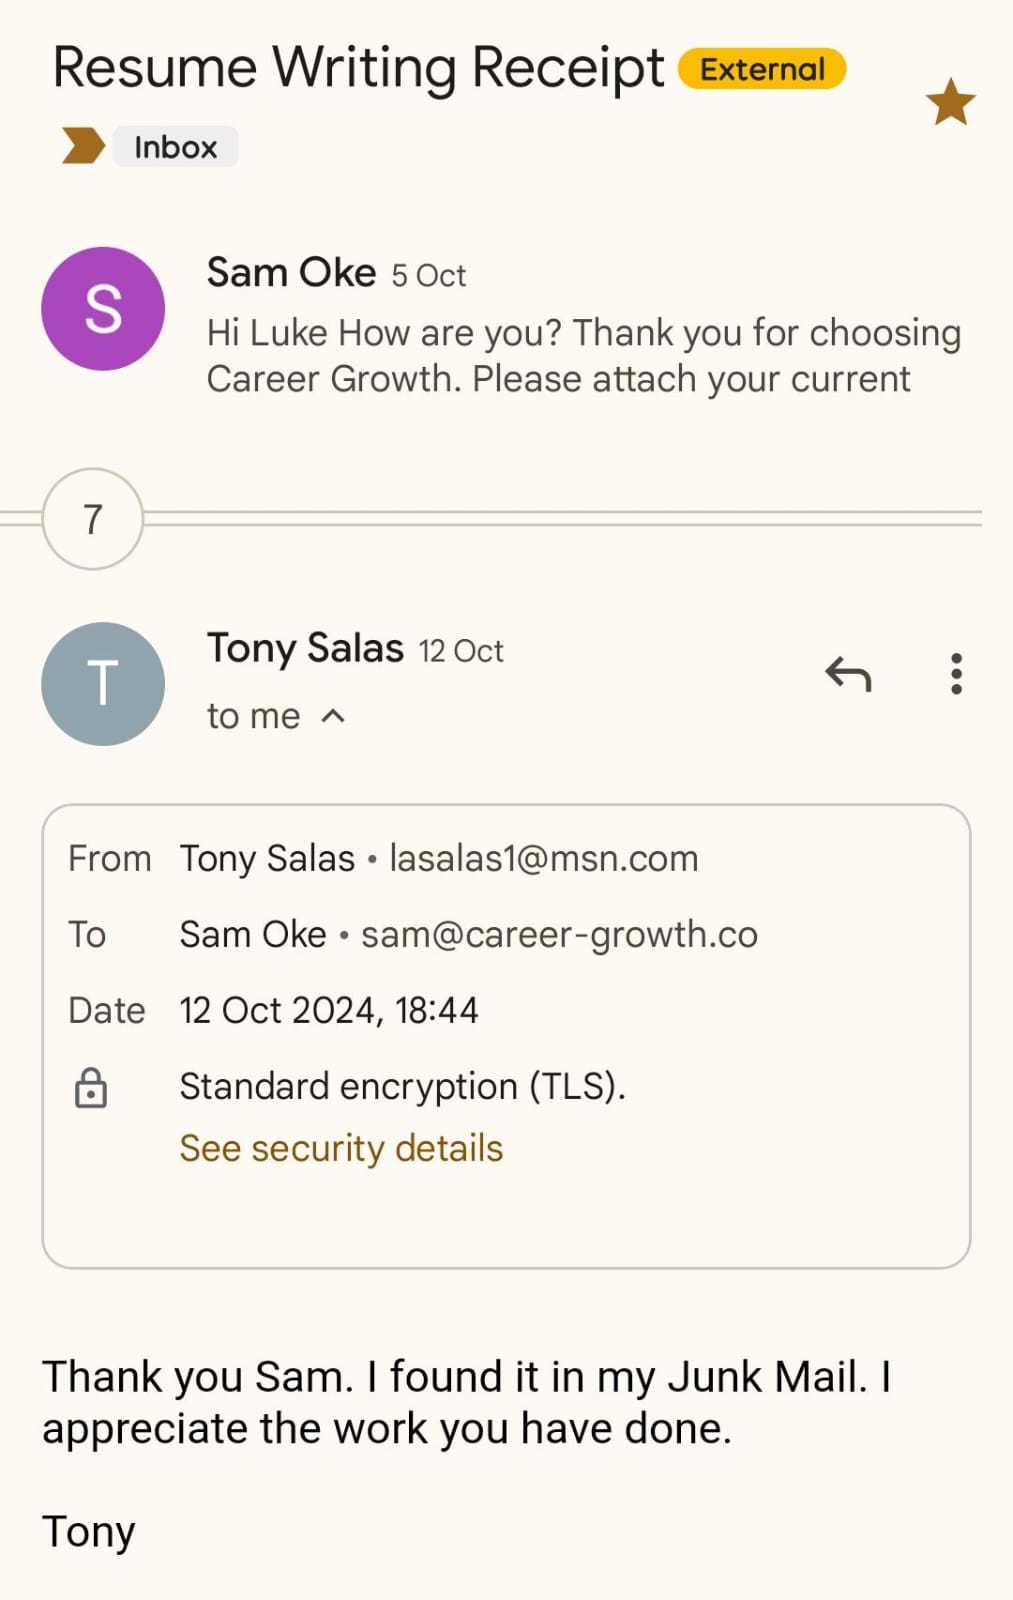Select the sam@career-growth.co recipient address
Image resolution: width=1013 pixels, height=1600 pixels.
[559, 934]
